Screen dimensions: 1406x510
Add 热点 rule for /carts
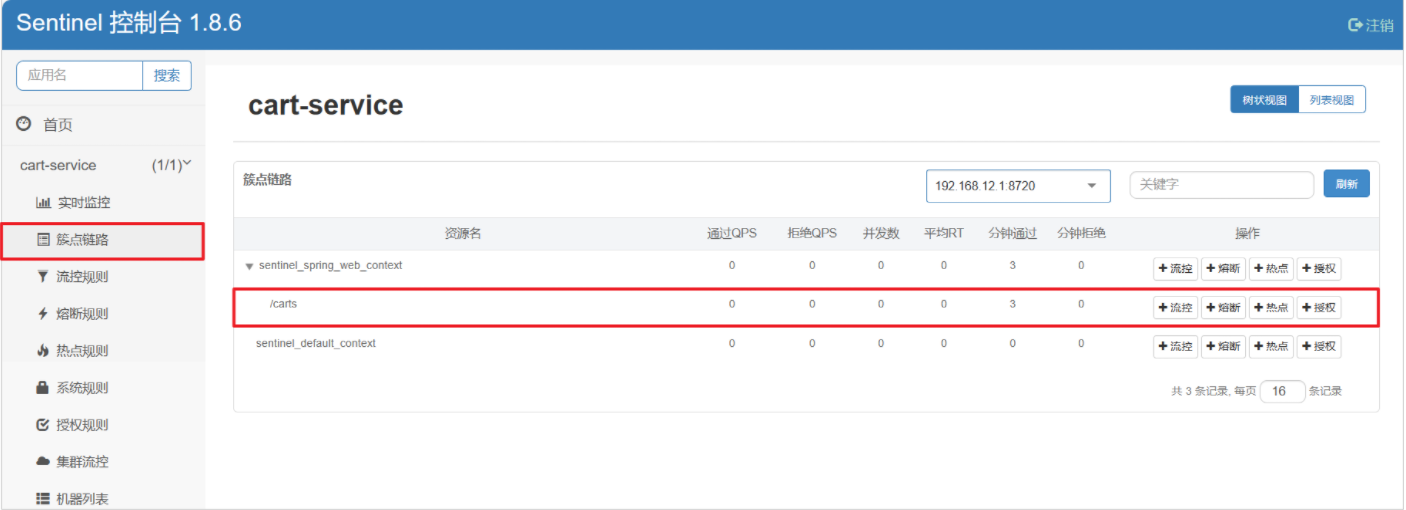1271,308
